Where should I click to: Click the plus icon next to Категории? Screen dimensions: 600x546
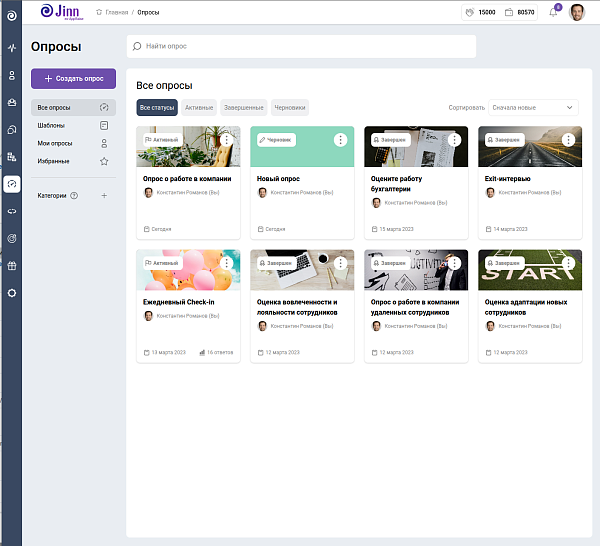point(104,196)
